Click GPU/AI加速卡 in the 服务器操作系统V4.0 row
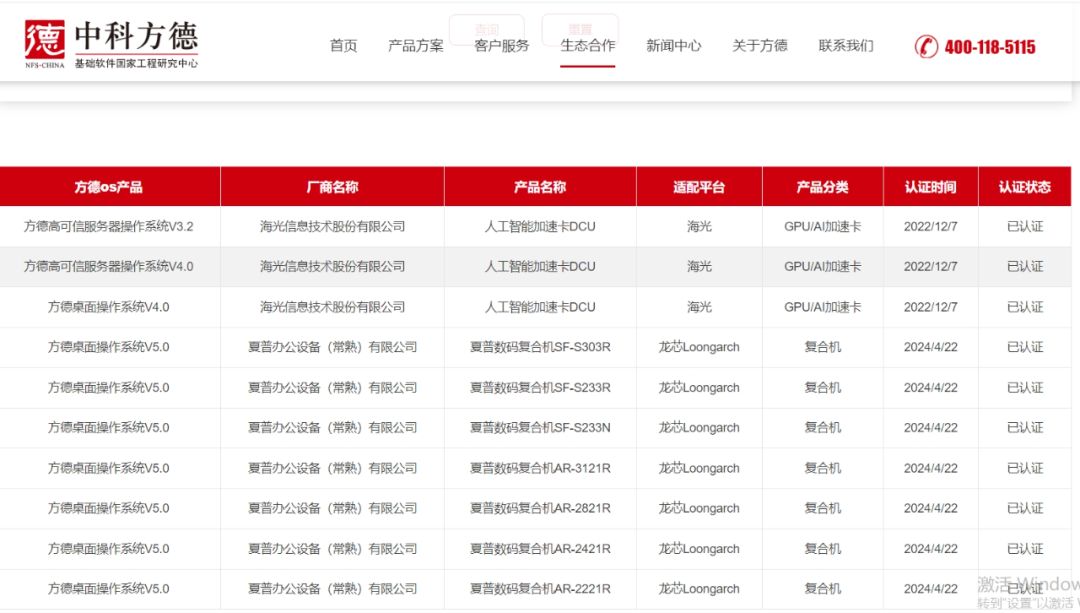The width and height of the screenshot is (1080, 613). 822,266
